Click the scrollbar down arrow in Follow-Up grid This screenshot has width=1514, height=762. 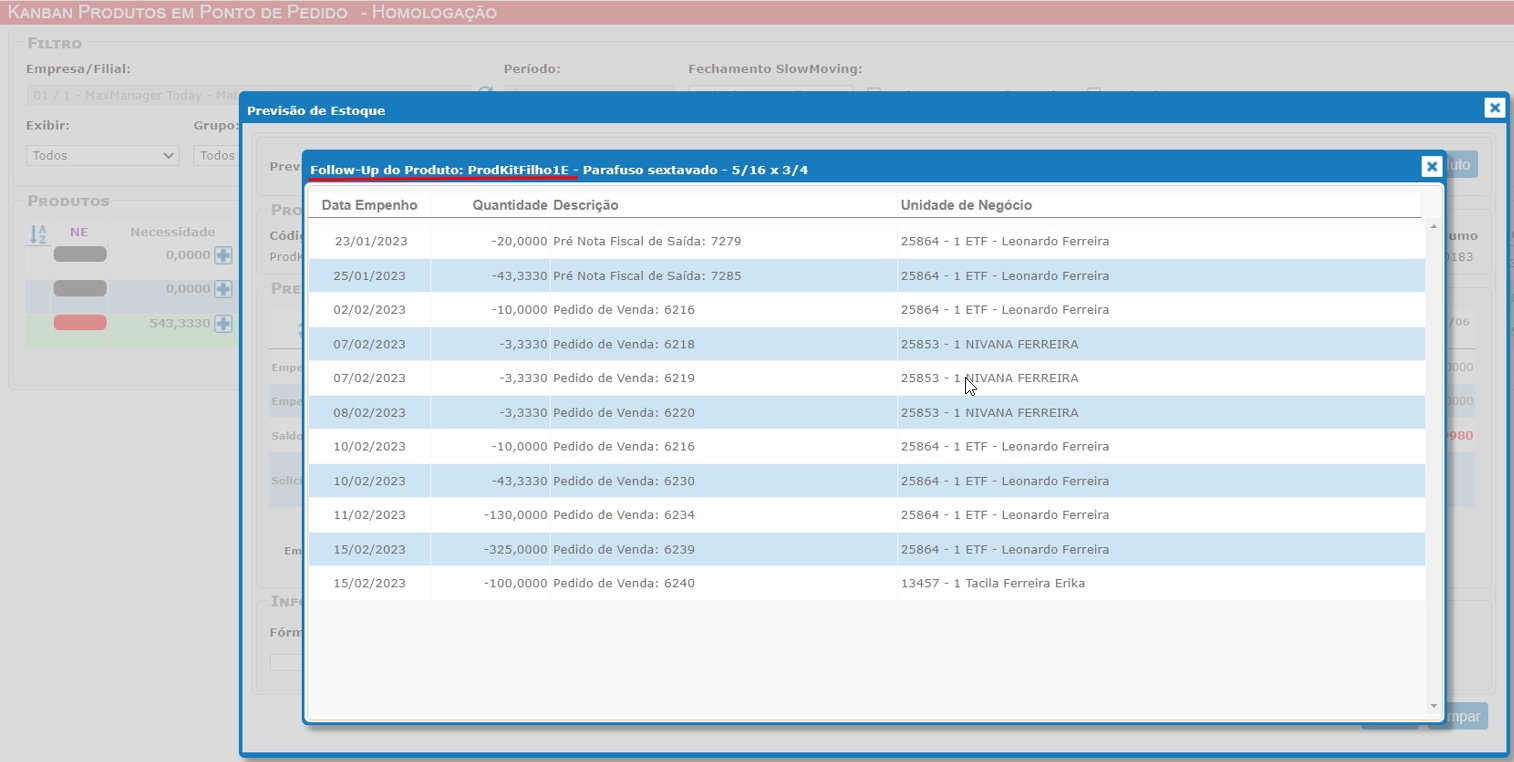click(1433, 706)
